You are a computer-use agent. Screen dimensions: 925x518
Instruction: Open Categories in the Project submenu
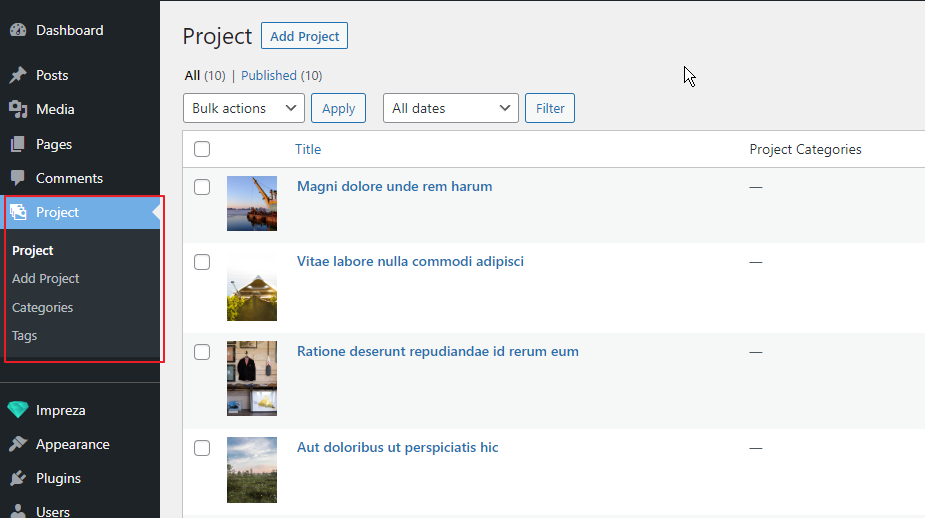coord(42,307)
